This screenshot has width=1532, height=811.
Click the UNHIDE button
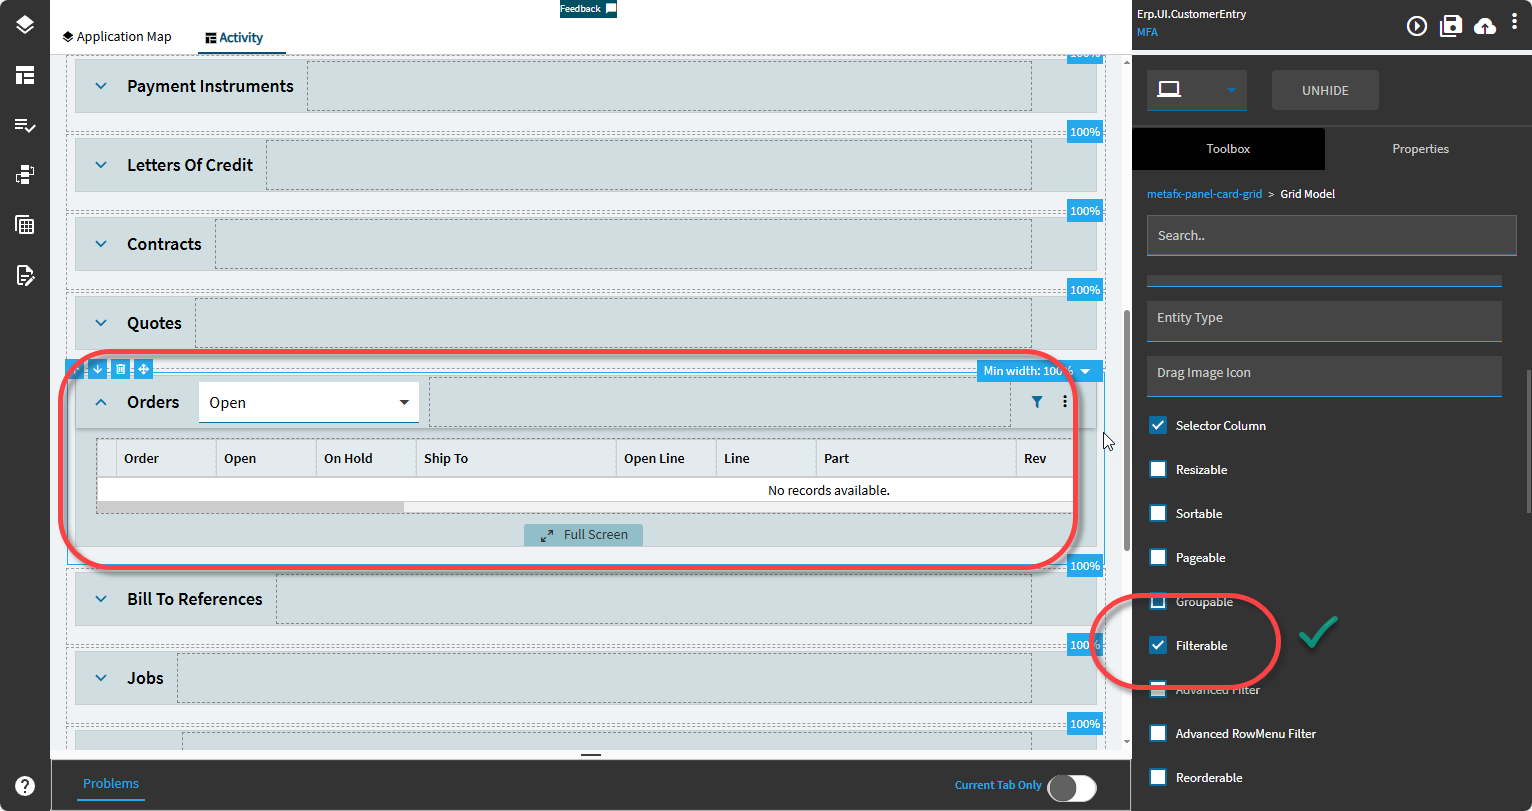(1325, 90)
